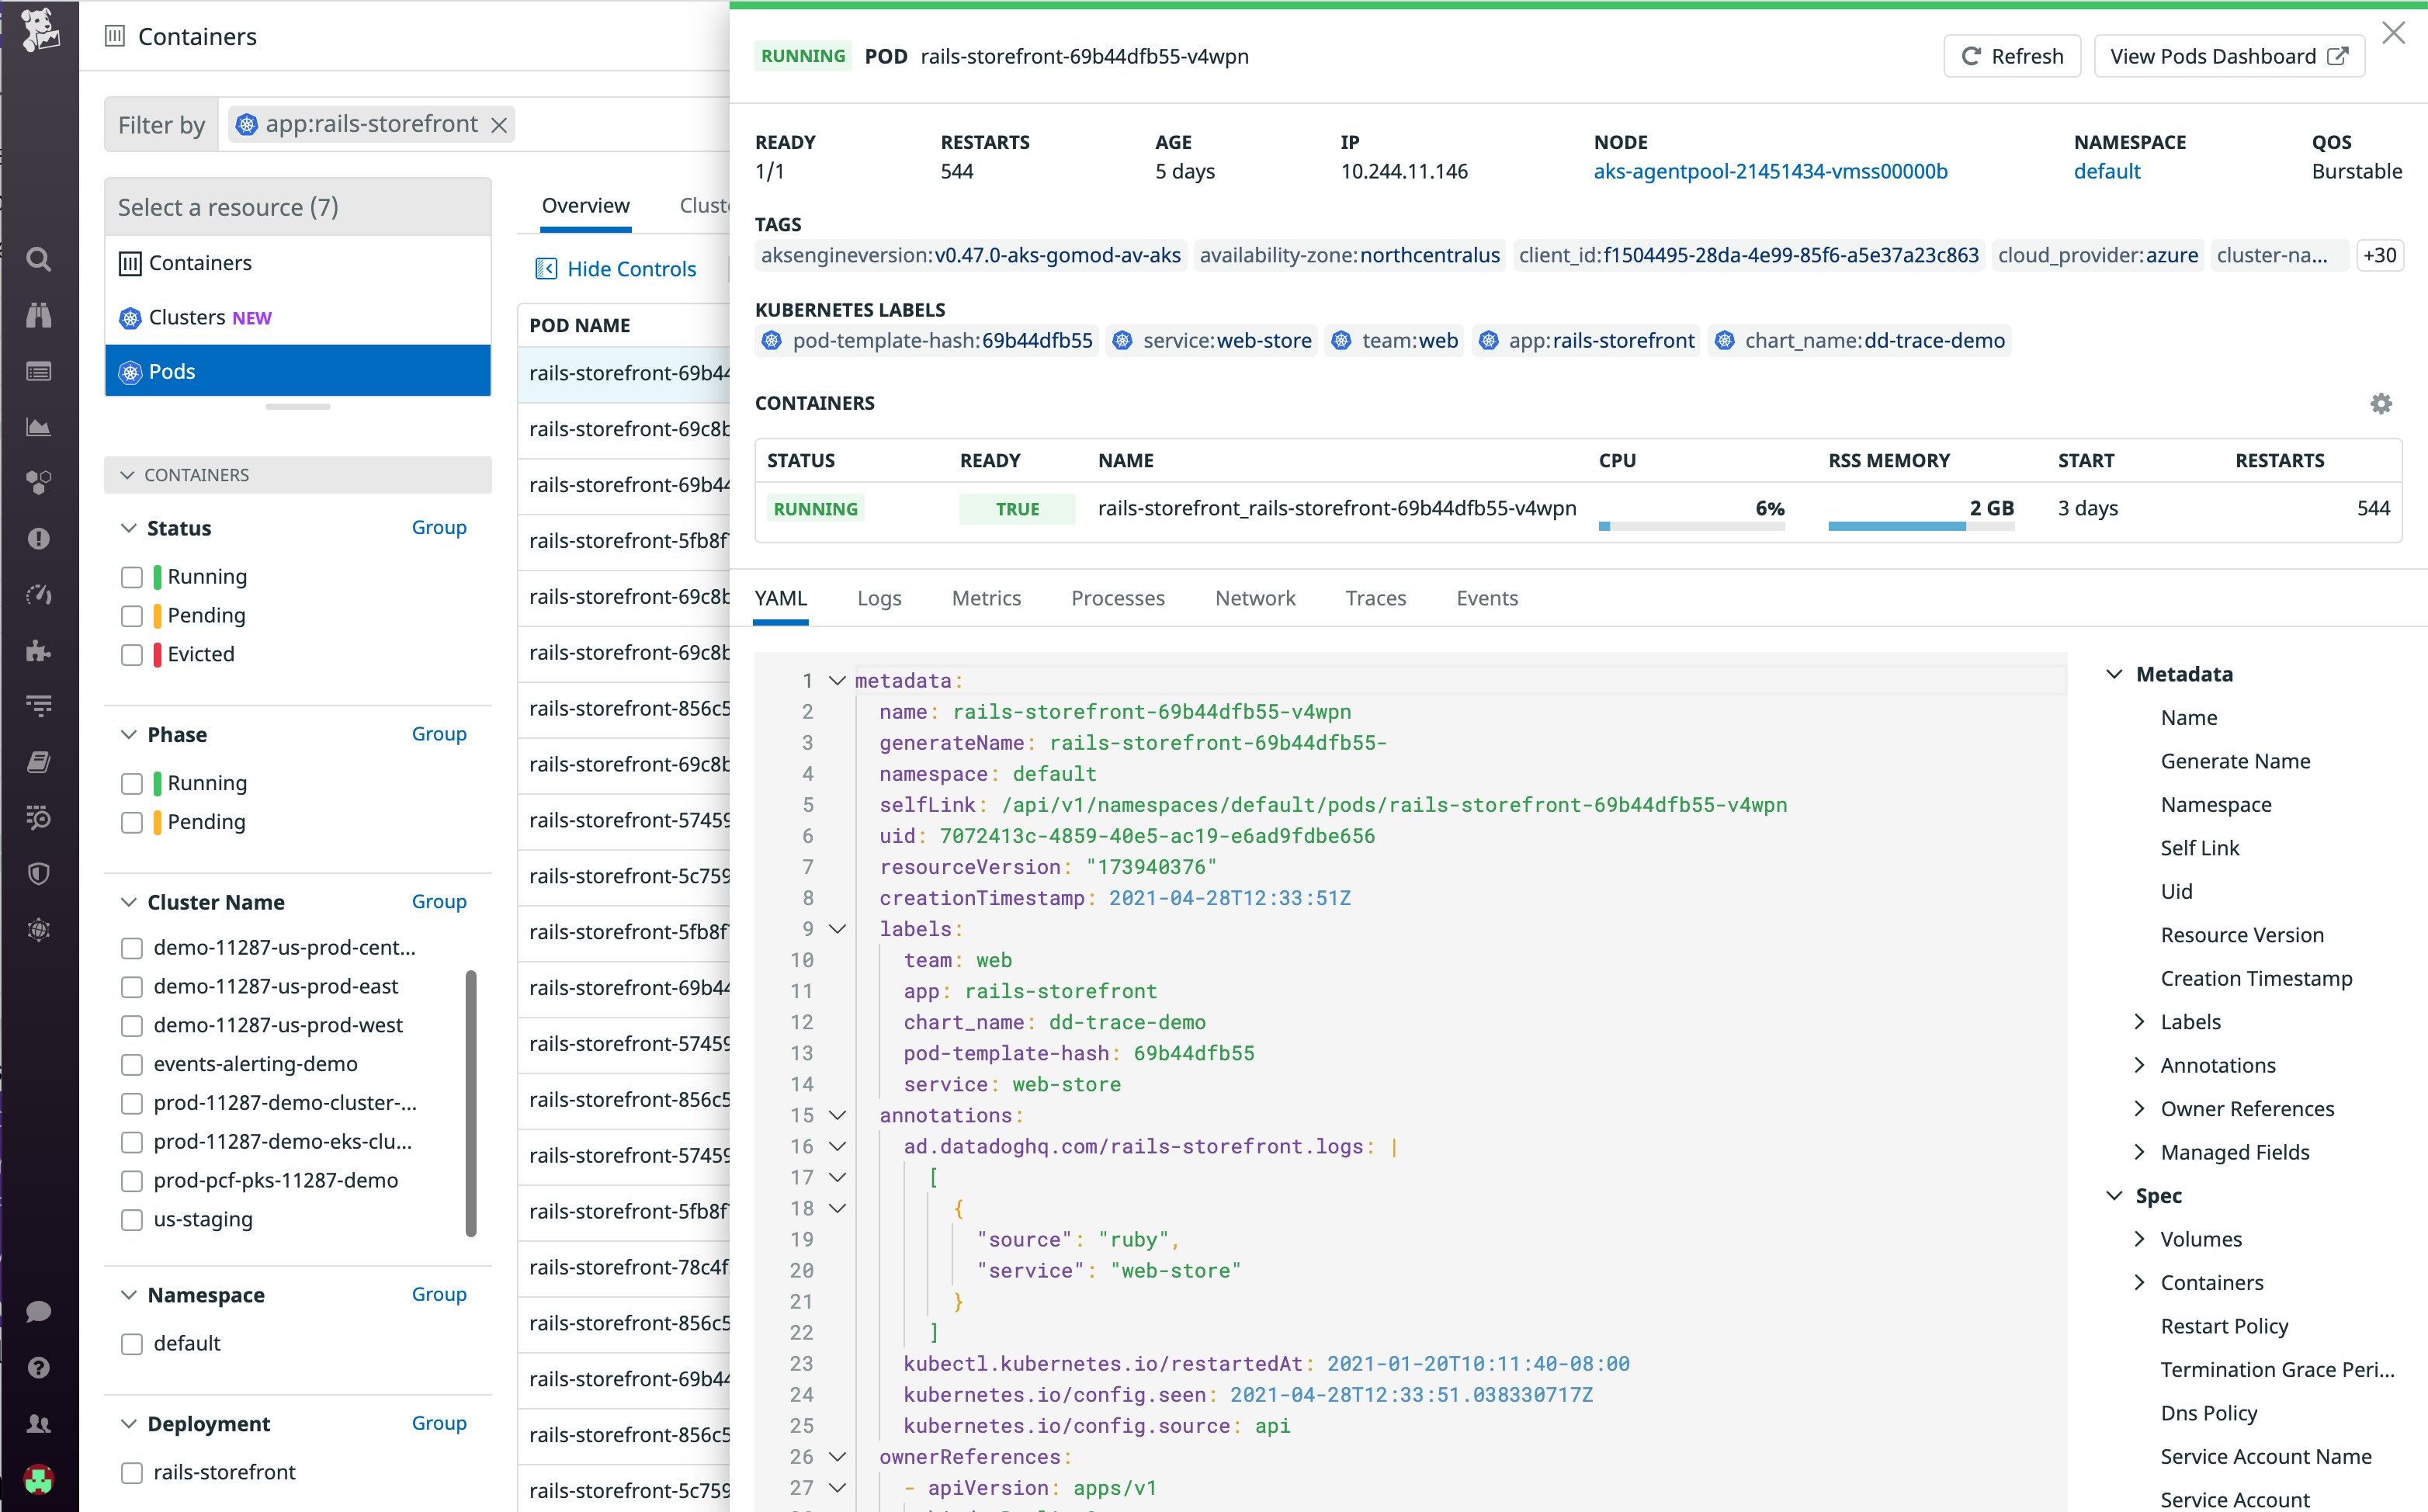The width and height of the screenshot is (2428, 1512).
Task: Open the aks-agentpool node link
Action: 1770,171
